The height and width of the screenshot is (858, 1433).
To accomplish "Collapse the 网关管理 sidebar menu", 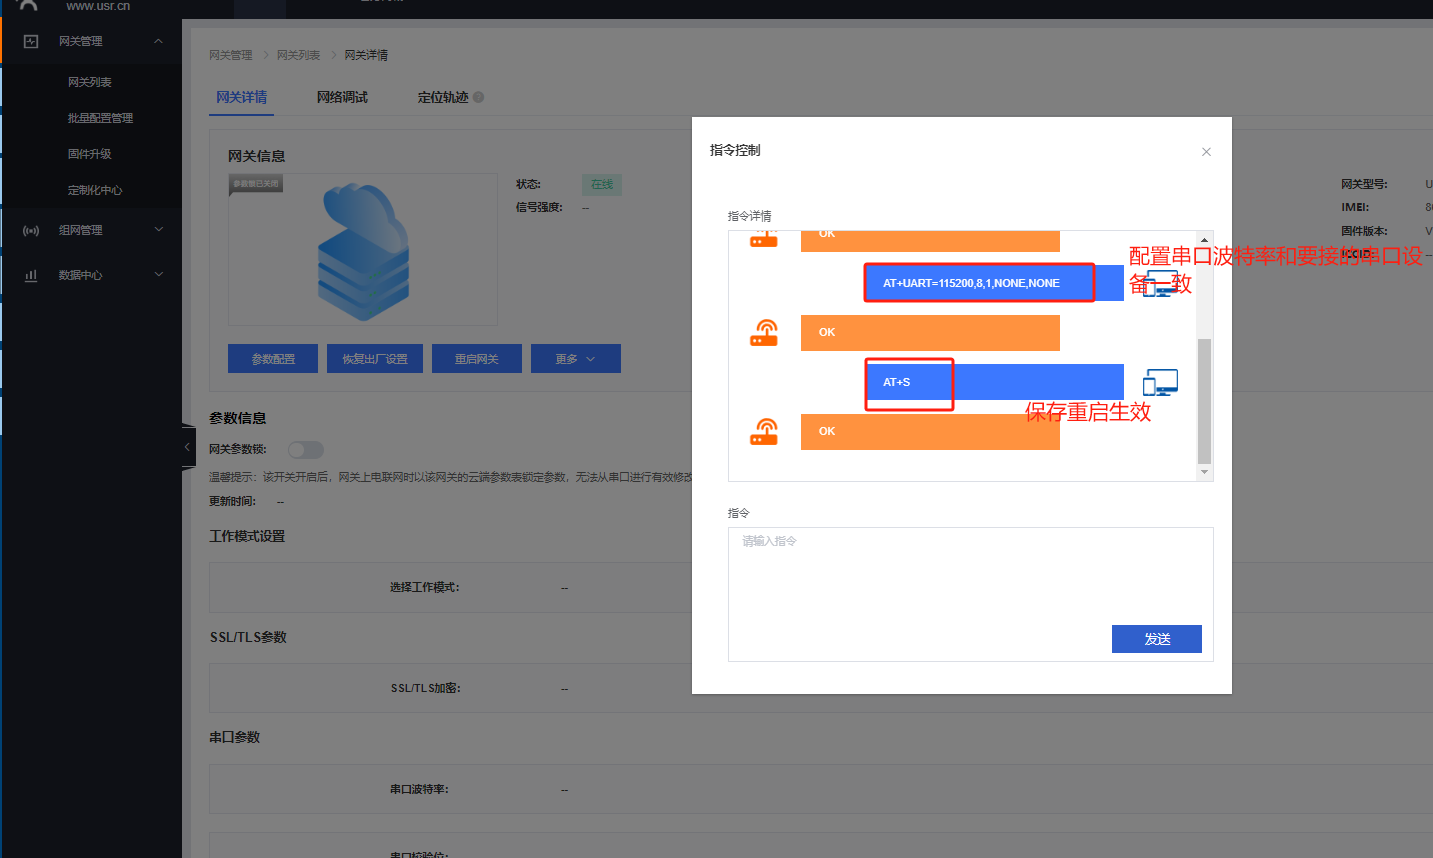I will (x=158, y=41).
